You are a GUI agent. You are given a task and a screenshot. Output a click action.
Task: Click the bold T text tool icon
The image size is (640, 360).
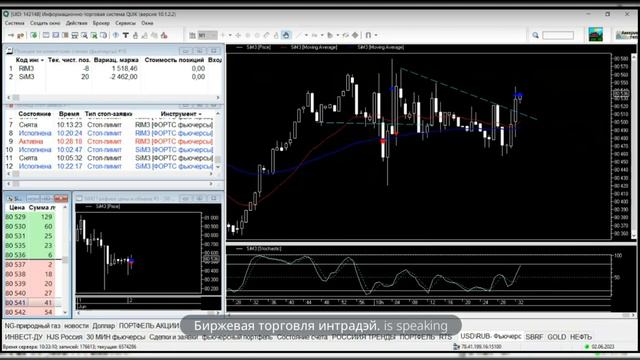tap(126, 36)
